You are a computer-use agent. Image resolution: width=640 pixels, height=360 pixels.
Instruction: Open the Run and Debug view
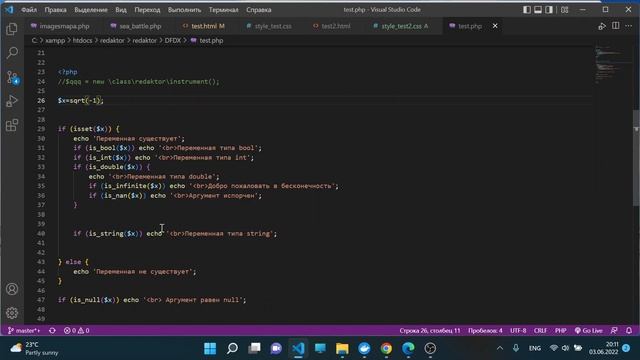(x=12, y=101)
